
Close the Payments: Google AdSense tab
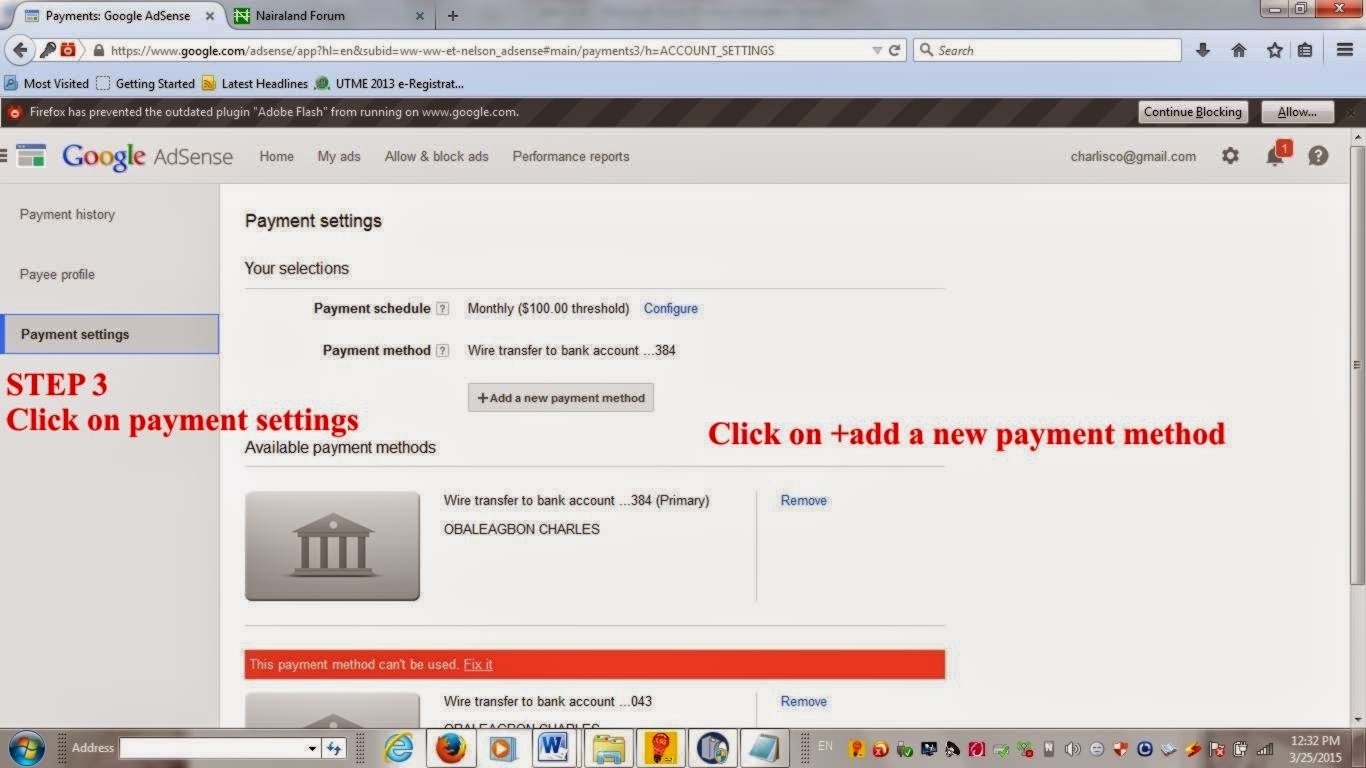click(x=210, y=16)
